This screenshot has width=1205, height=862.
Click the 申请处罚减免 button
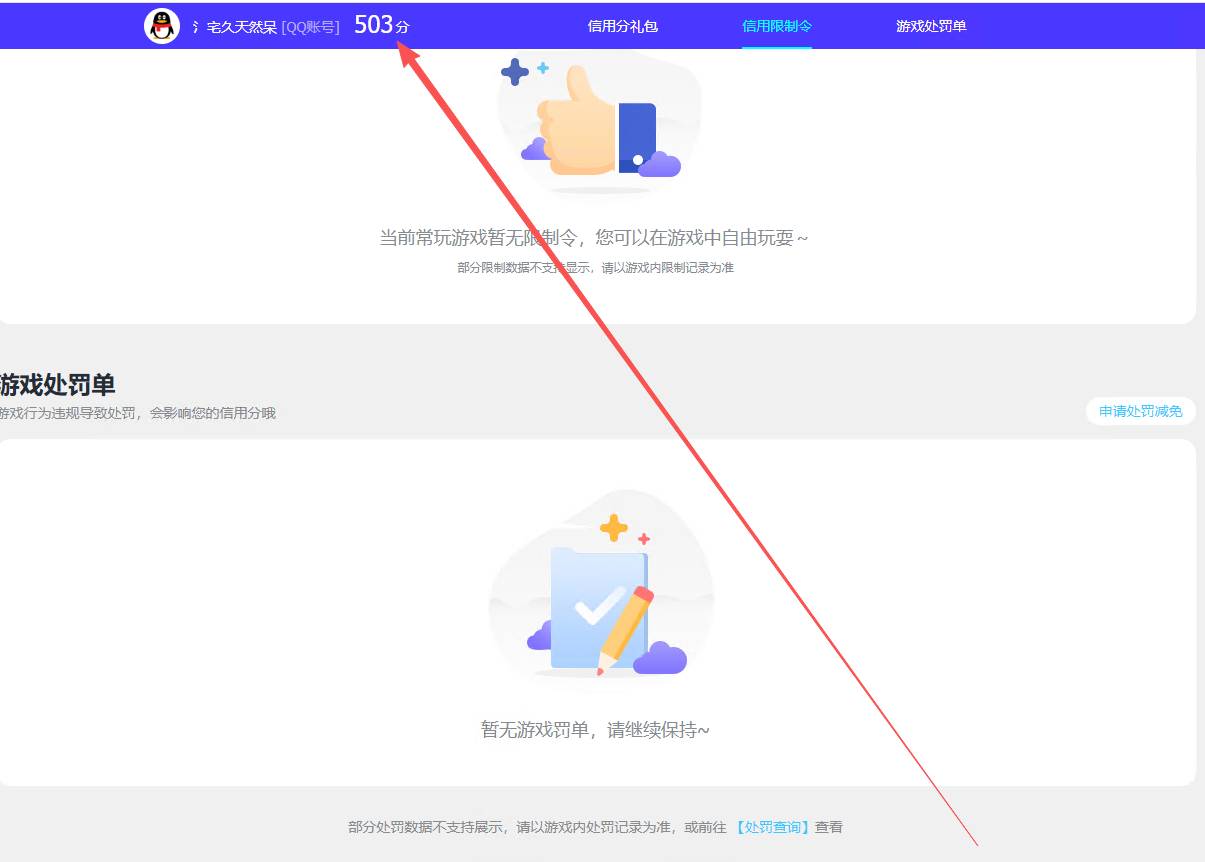pos(1140,411)
